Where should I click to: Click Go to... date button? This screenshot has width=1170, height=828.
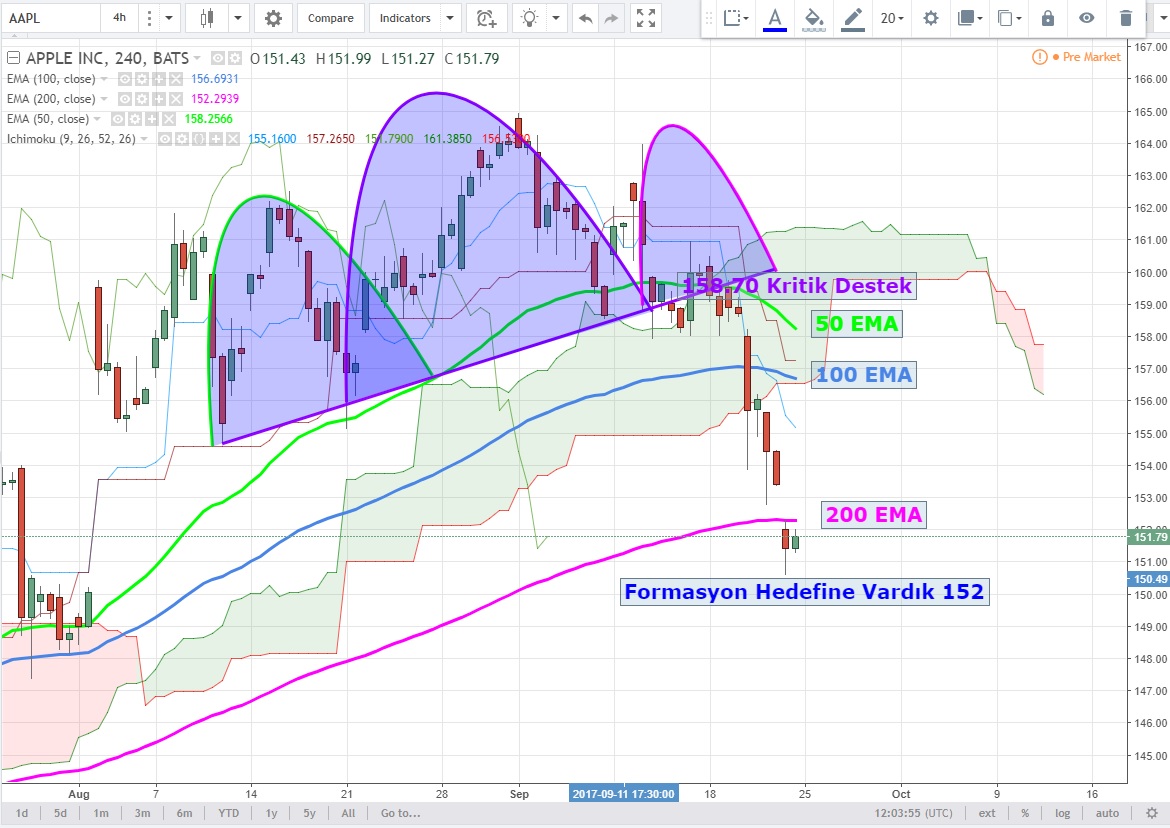tap(399, 813)
